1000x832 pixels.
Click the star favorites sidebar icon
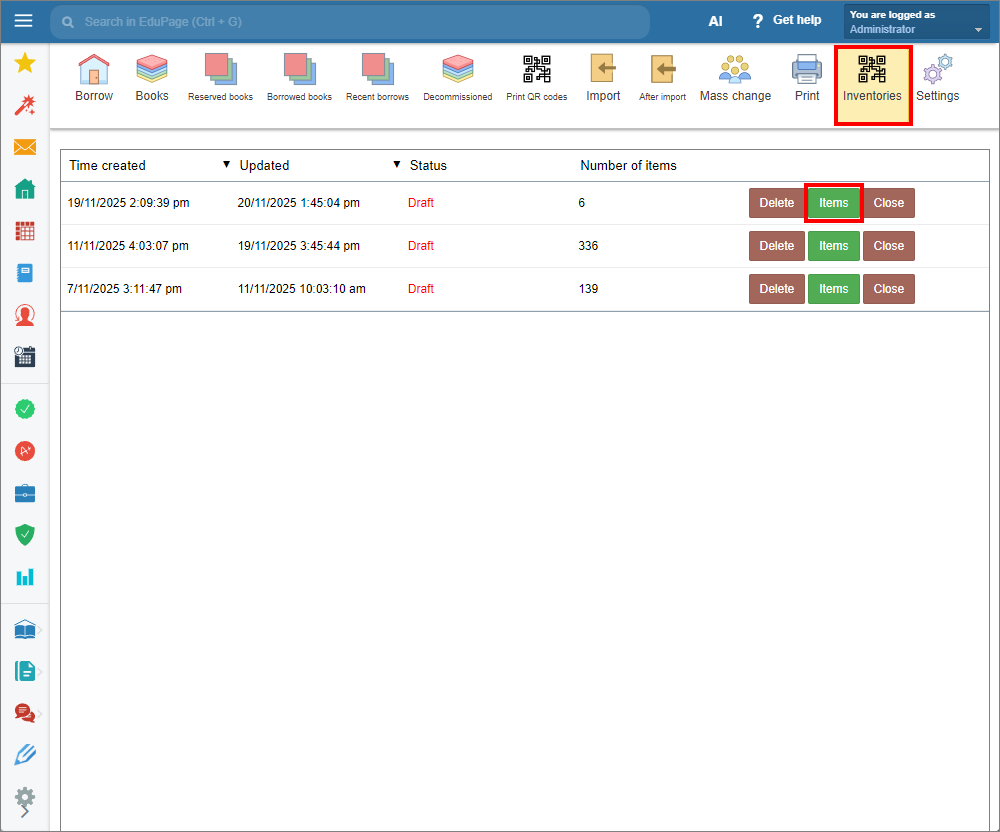25,63
